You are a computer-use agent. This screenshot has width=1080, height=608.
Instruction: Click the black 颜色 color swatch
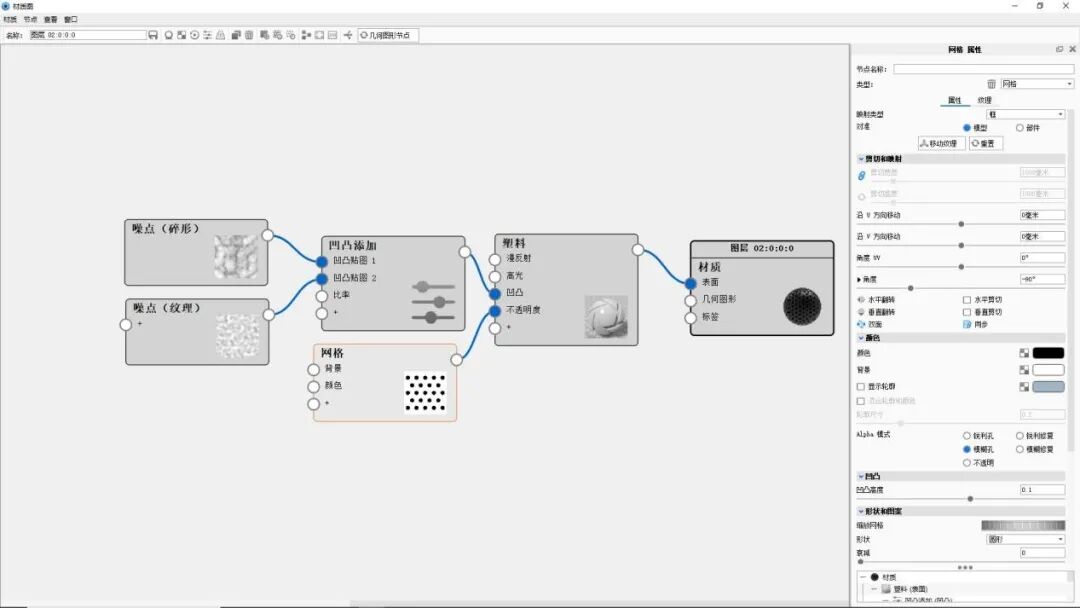[1048, 352]
